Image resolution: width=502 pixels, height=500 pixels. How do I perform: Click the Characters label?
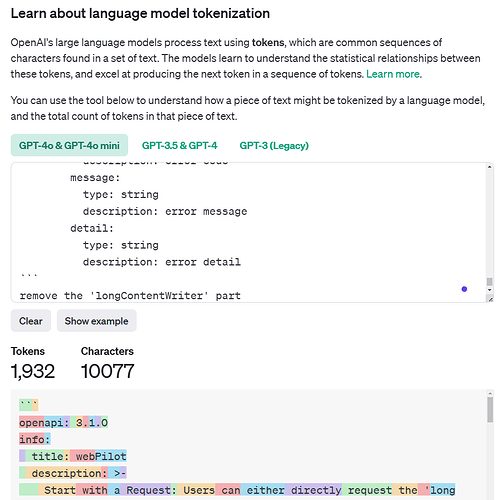[x=107, y=351]
